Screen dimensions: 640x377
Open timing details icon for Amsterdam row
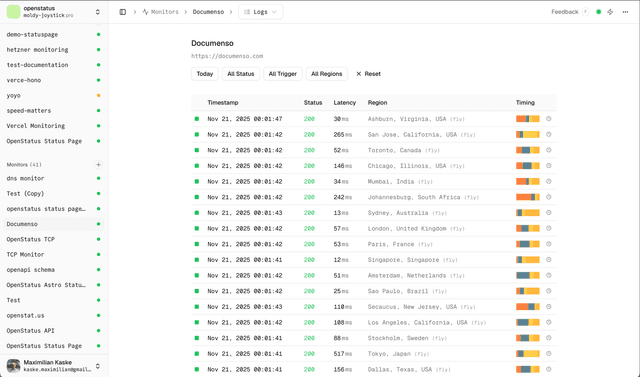point(549,275)
